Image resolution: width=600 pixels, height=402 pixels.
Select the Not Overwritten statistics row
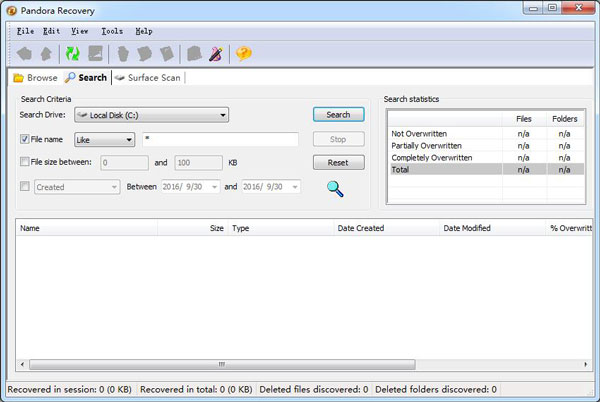(x=486, y=134)
